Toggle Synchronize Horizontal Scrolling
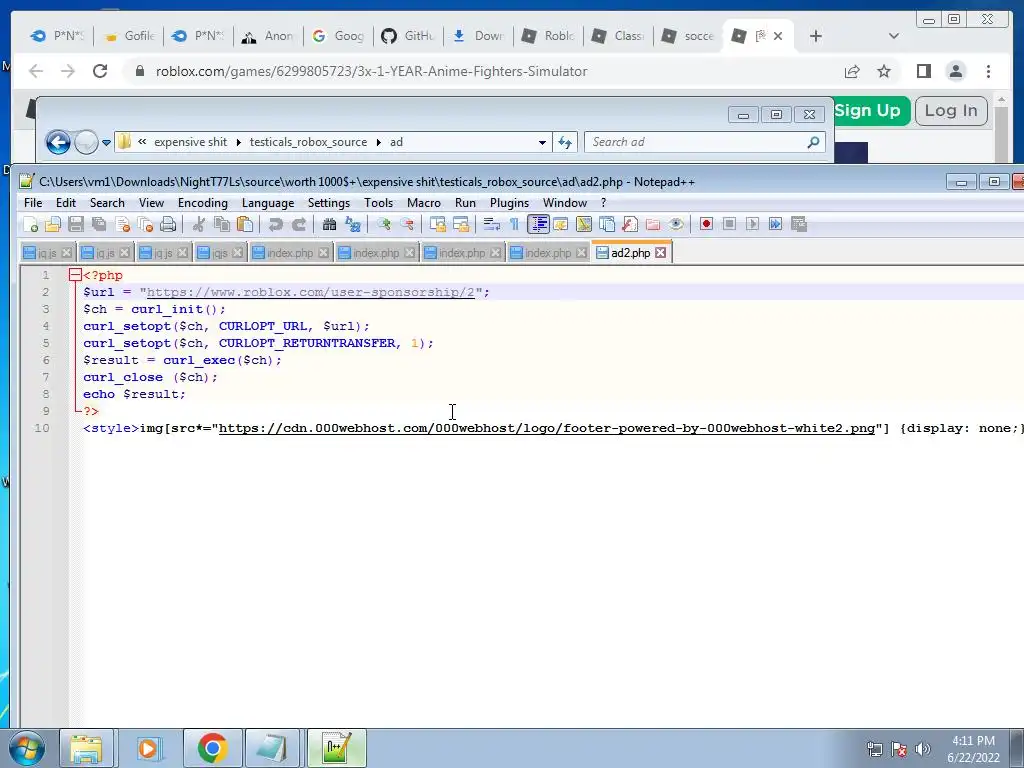This screenshot has width=1024, height=768. [x=461, y=225]
